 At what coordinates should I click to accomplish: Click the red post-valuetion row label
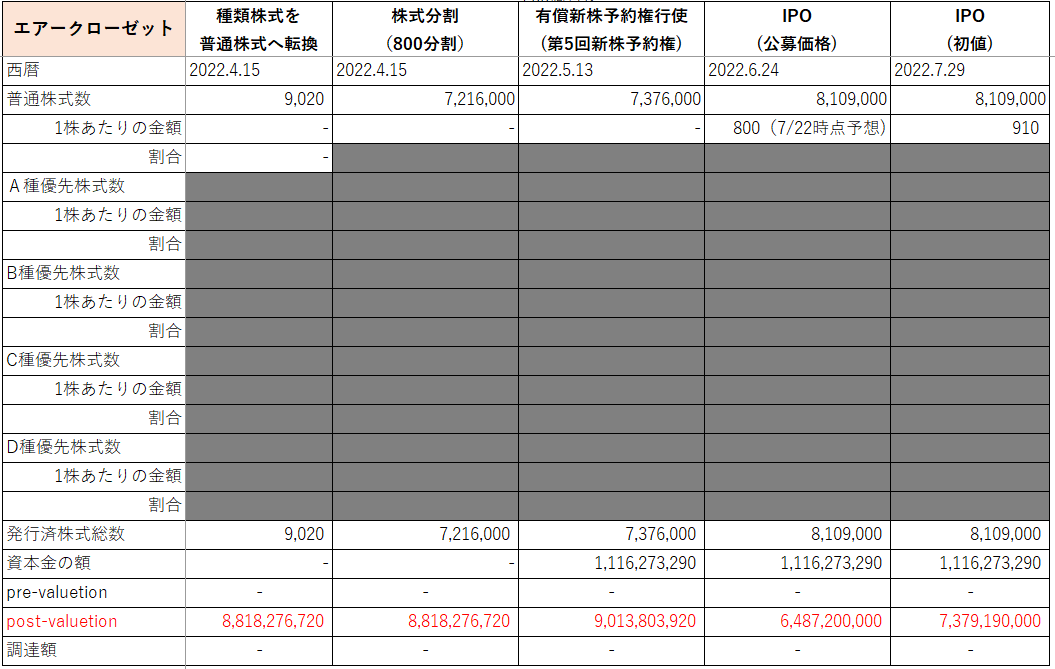point(62,621)
